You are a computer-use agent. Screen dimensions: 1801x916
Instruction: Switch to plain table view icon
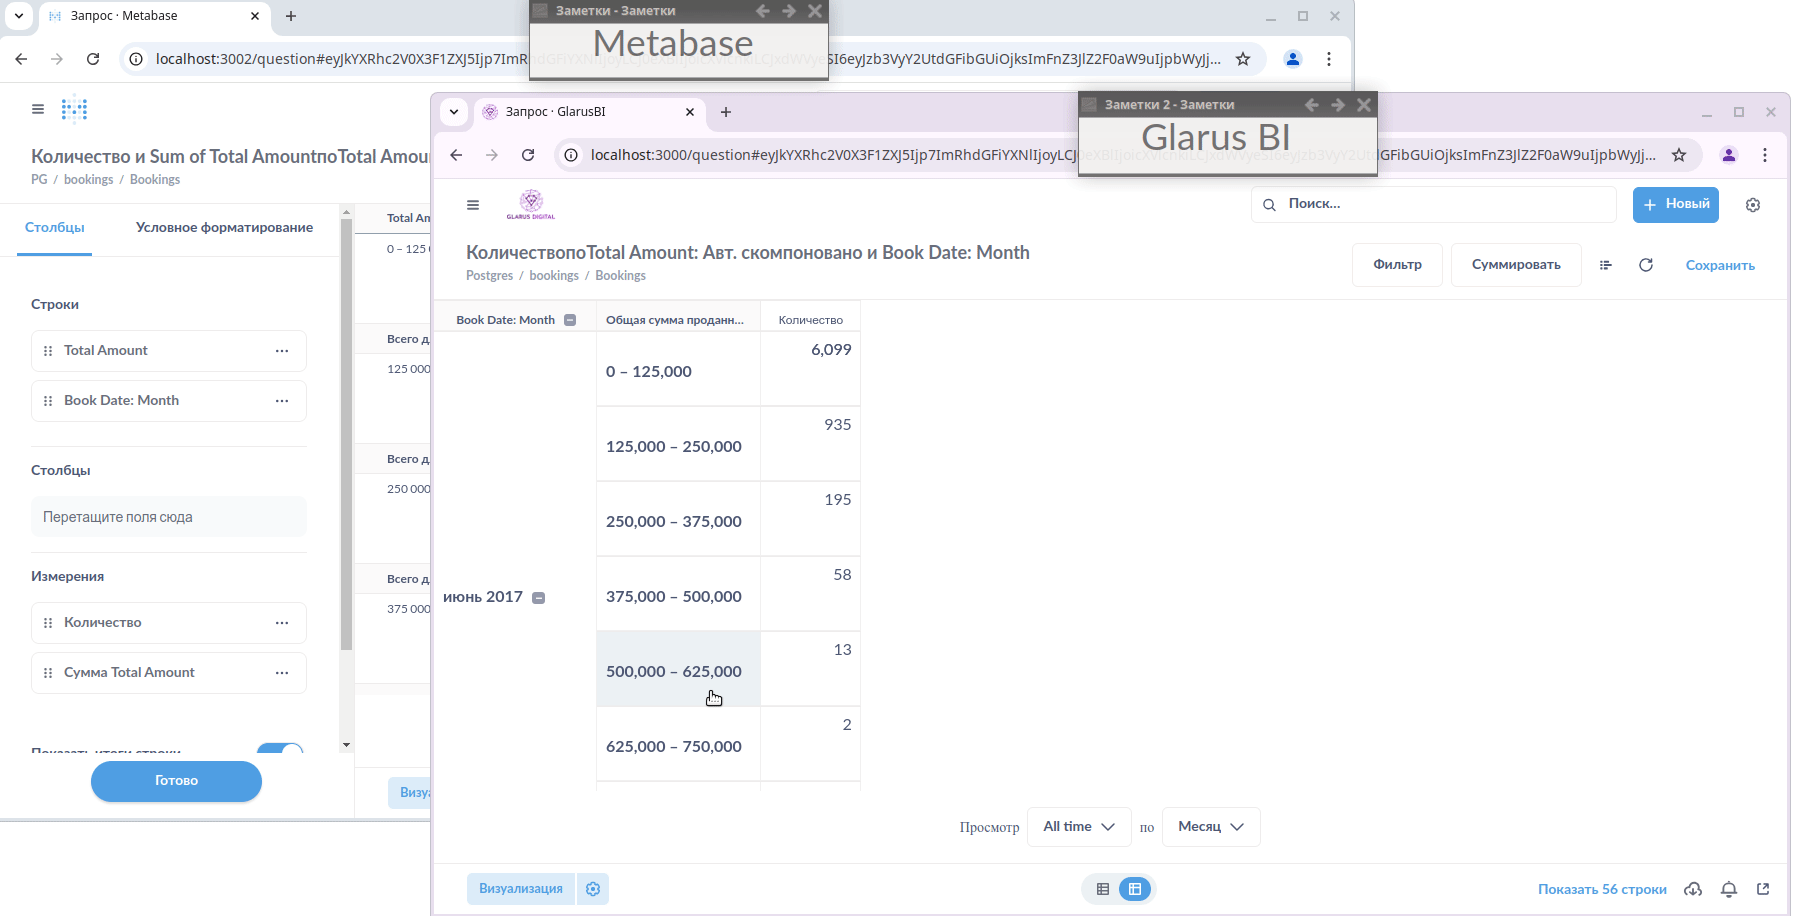[x=1103, y=889]
